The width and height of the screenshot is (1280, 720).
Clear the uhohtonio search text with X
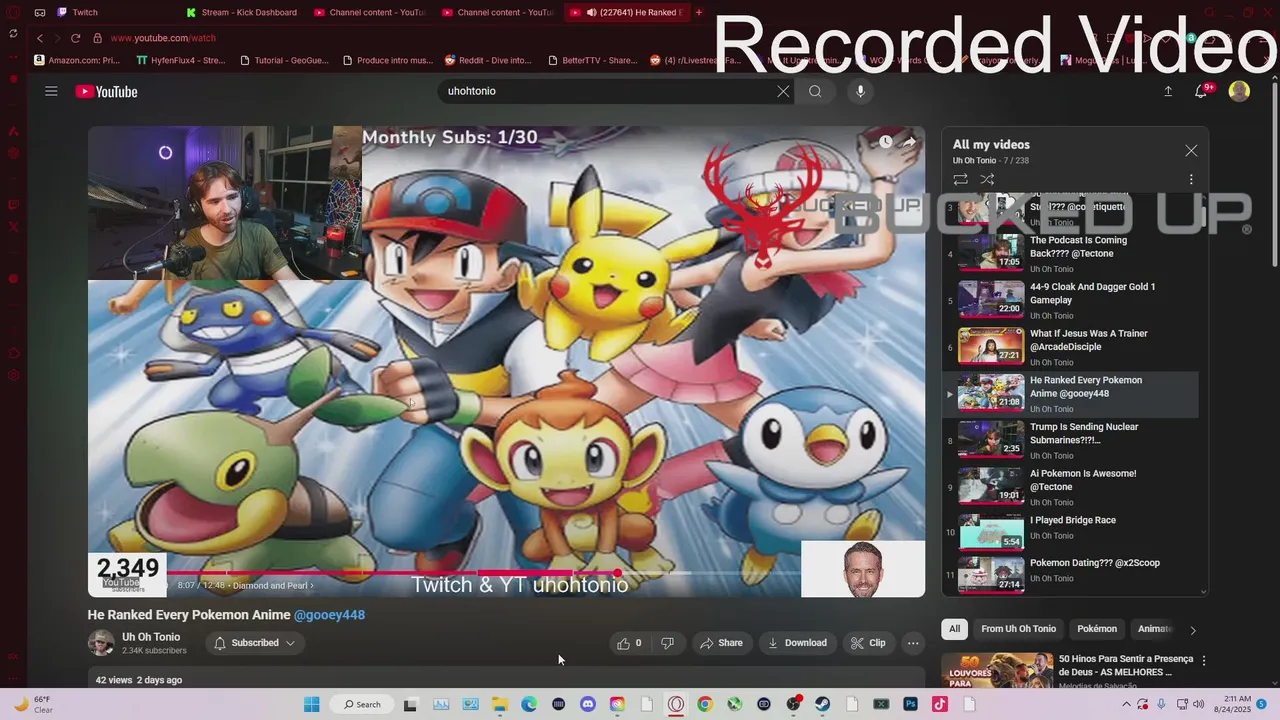783,91
